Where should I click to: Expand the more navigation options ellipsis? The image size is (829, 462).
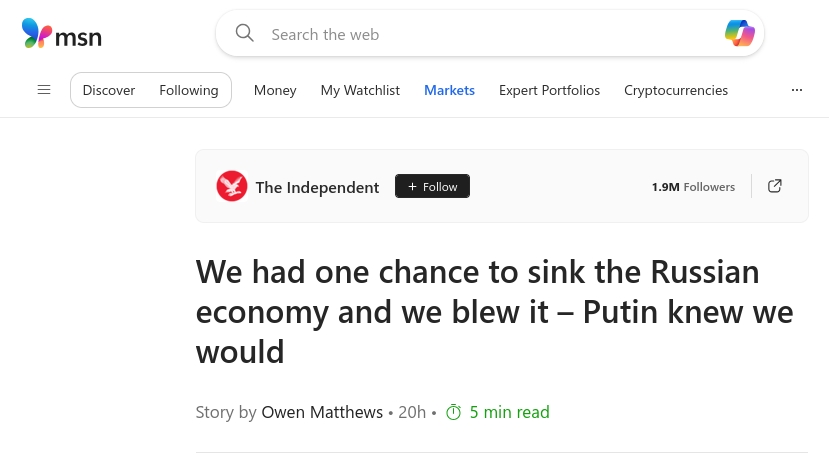coord(797,90)
